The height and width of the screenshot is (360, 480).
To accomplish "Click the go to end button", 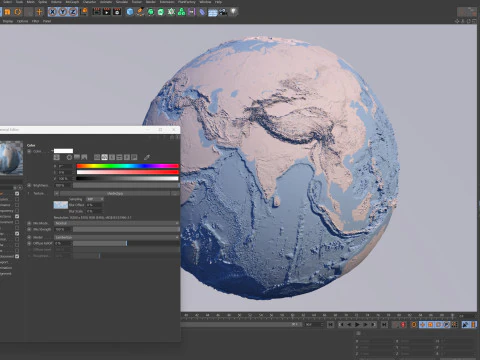I will [x=384, y=324].
